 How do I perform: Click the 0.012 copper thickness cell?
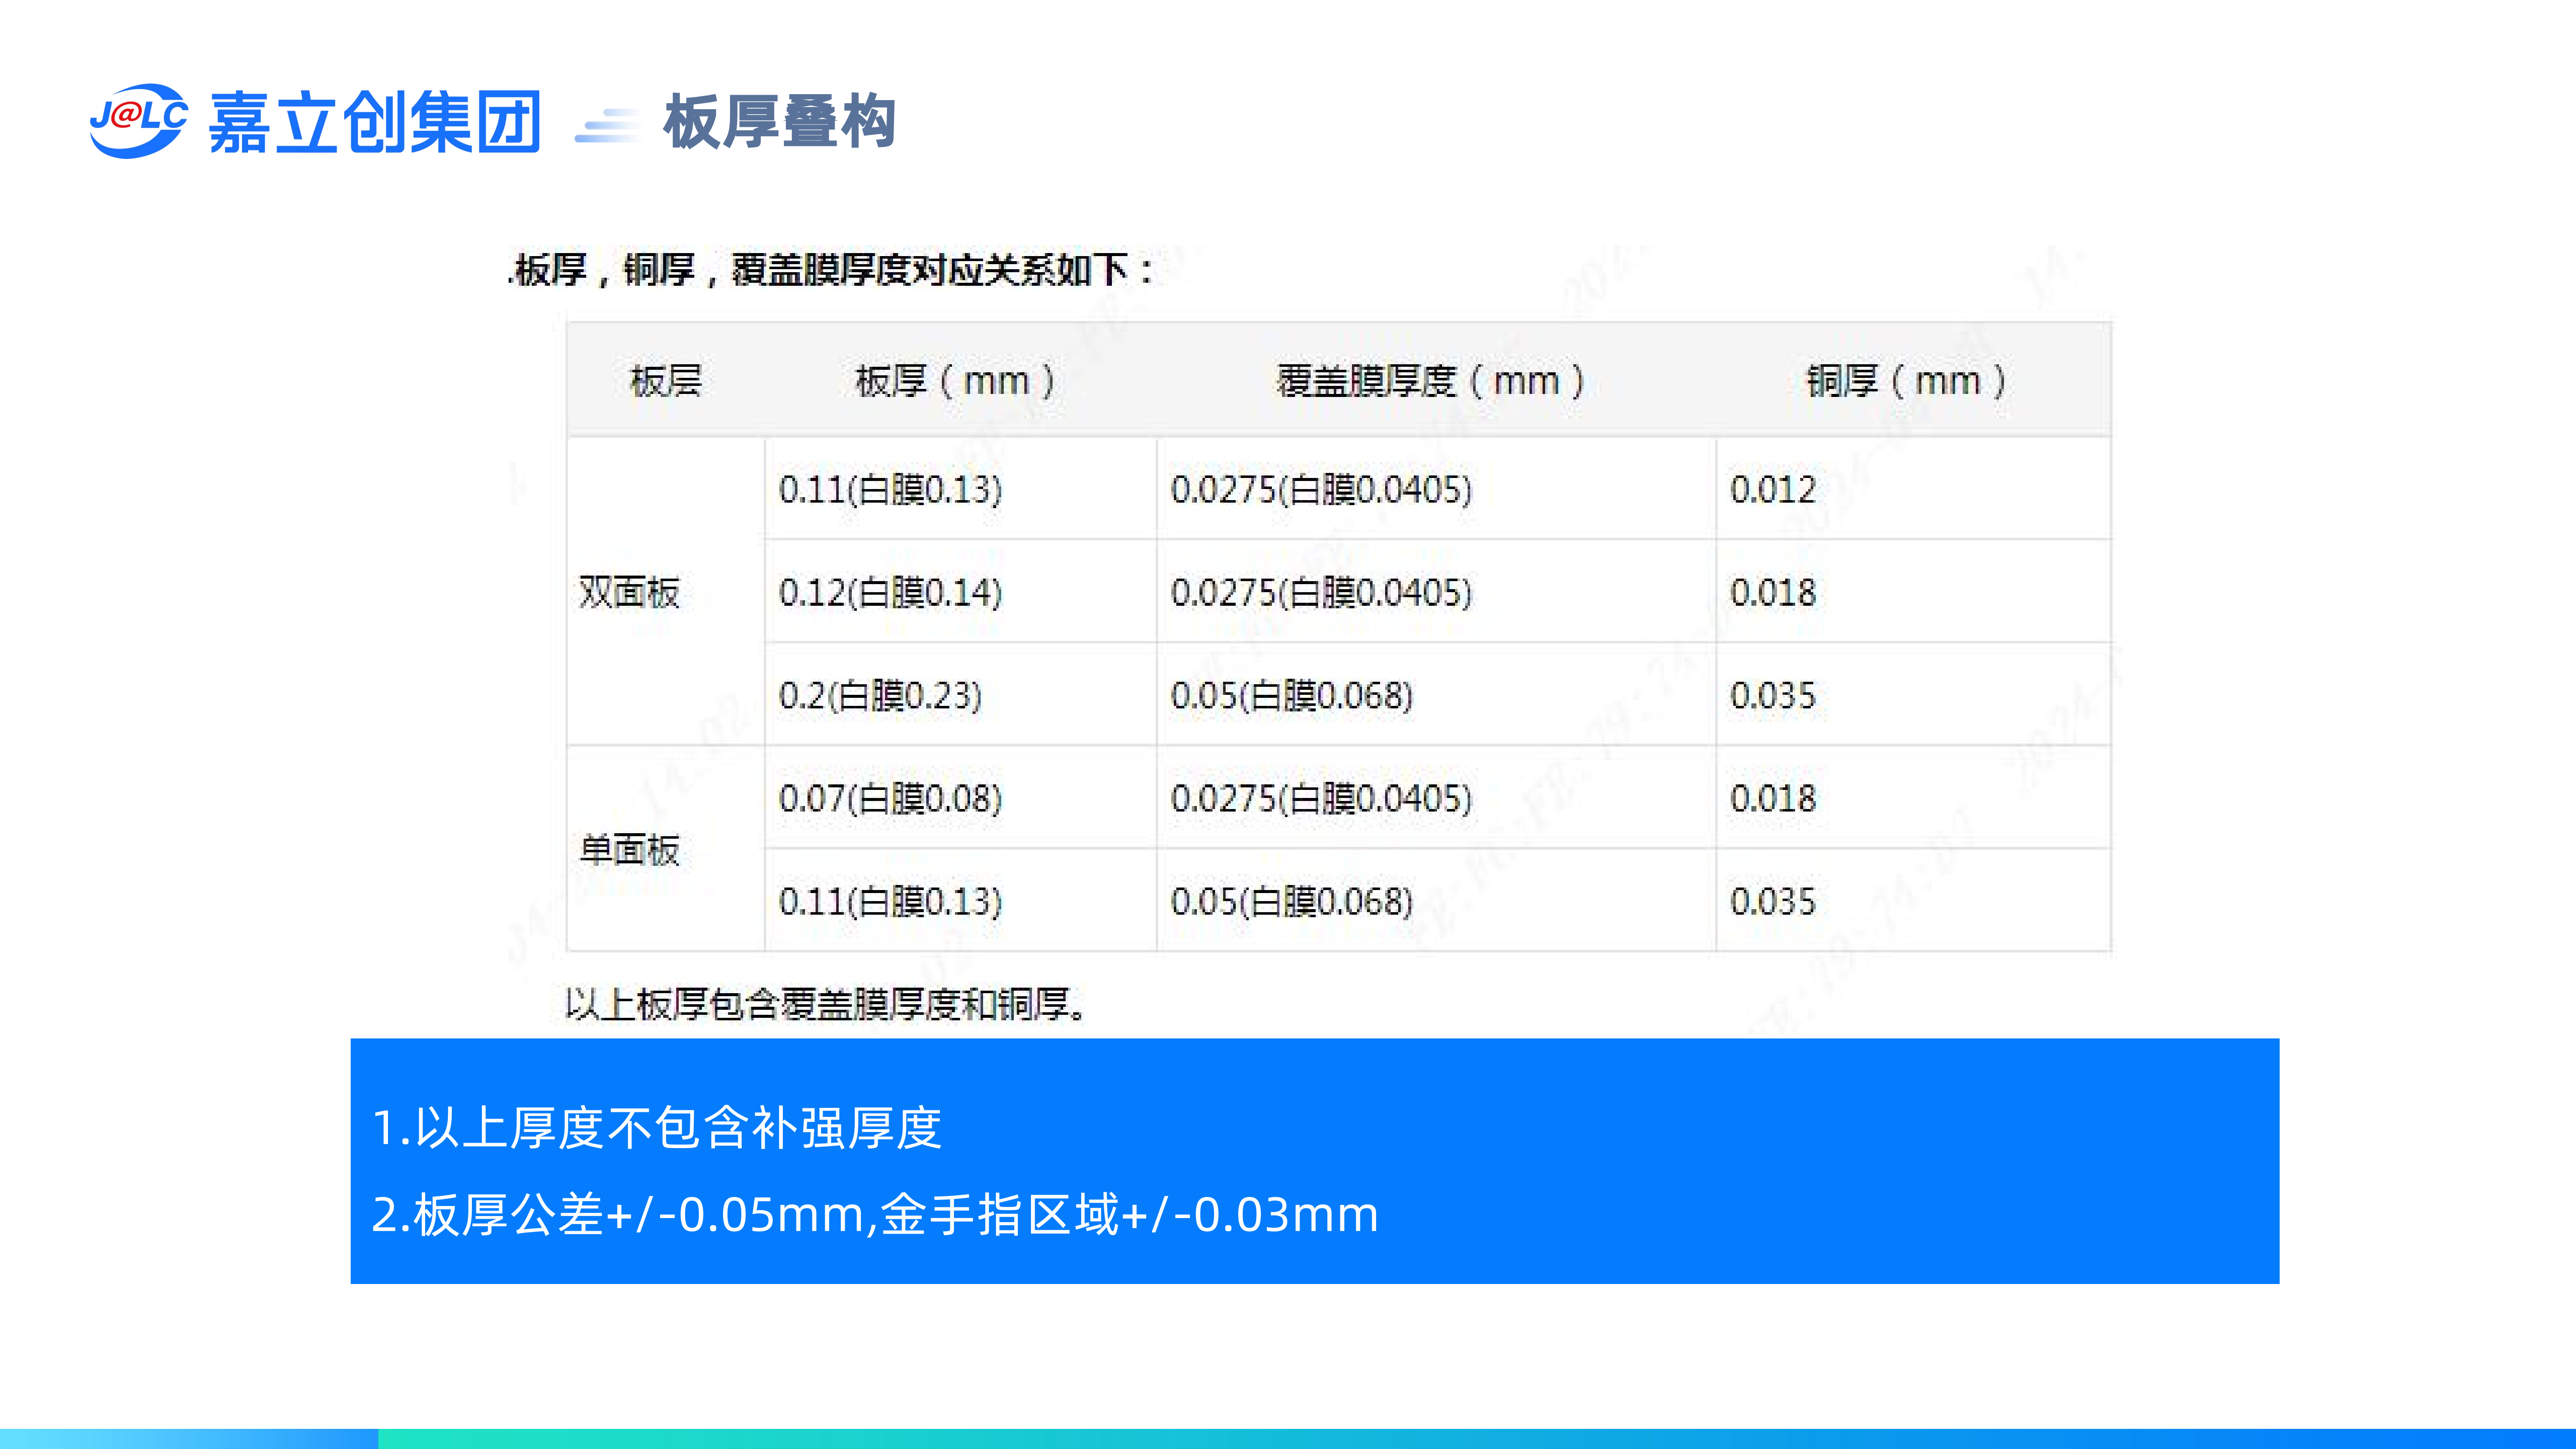pos(1773,489)
